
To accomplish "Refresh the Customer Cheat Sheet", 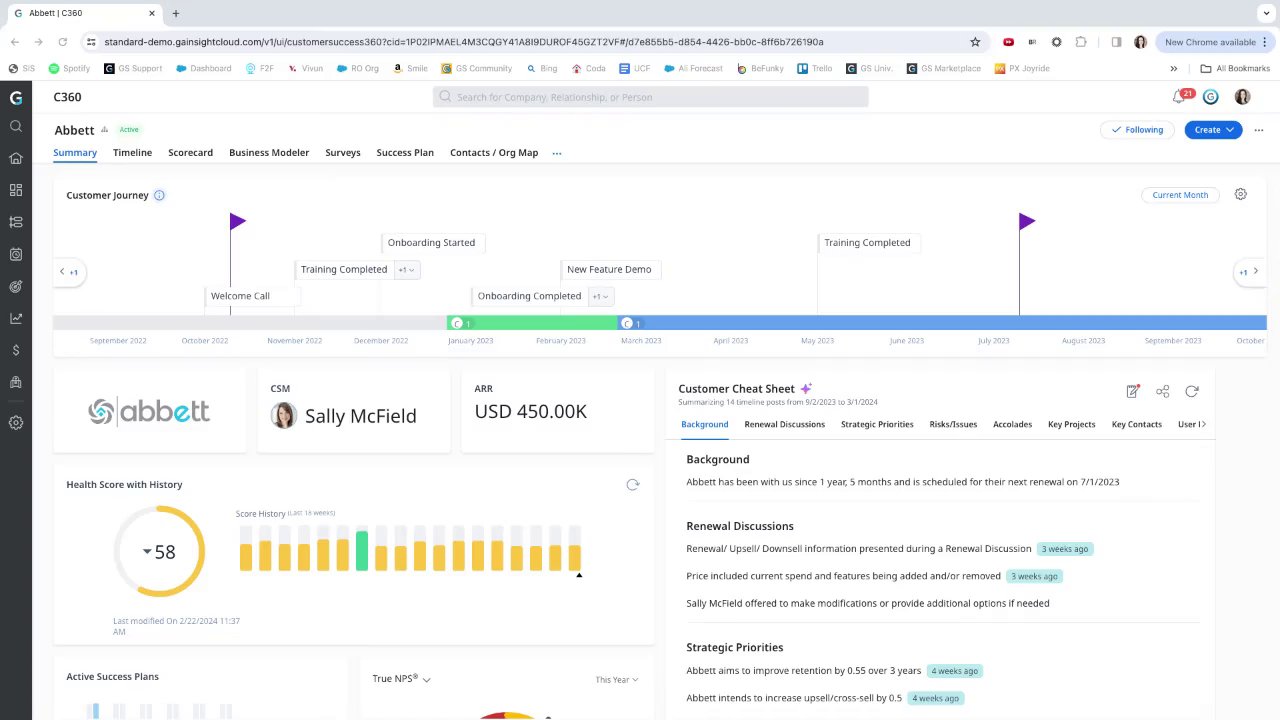I will [1191, 392].
